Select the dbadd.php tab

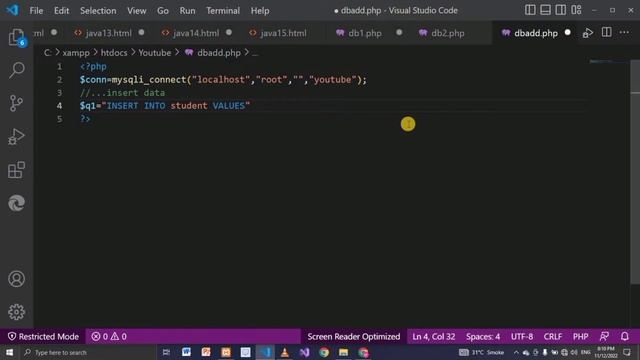[536, 33]
